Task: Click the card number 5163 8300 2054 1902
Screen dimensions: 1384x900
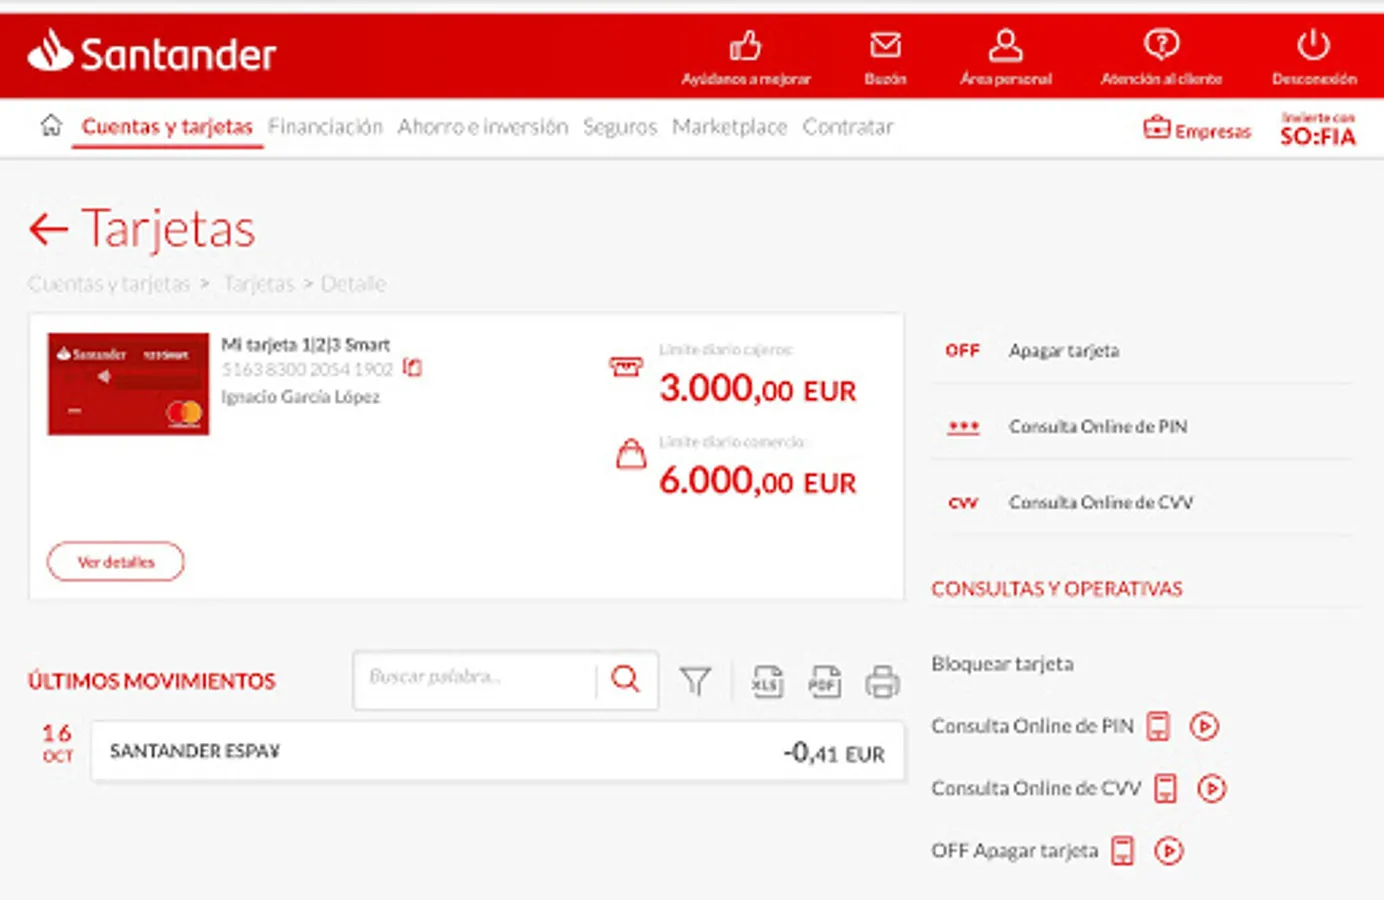Action: click(307, 369)
